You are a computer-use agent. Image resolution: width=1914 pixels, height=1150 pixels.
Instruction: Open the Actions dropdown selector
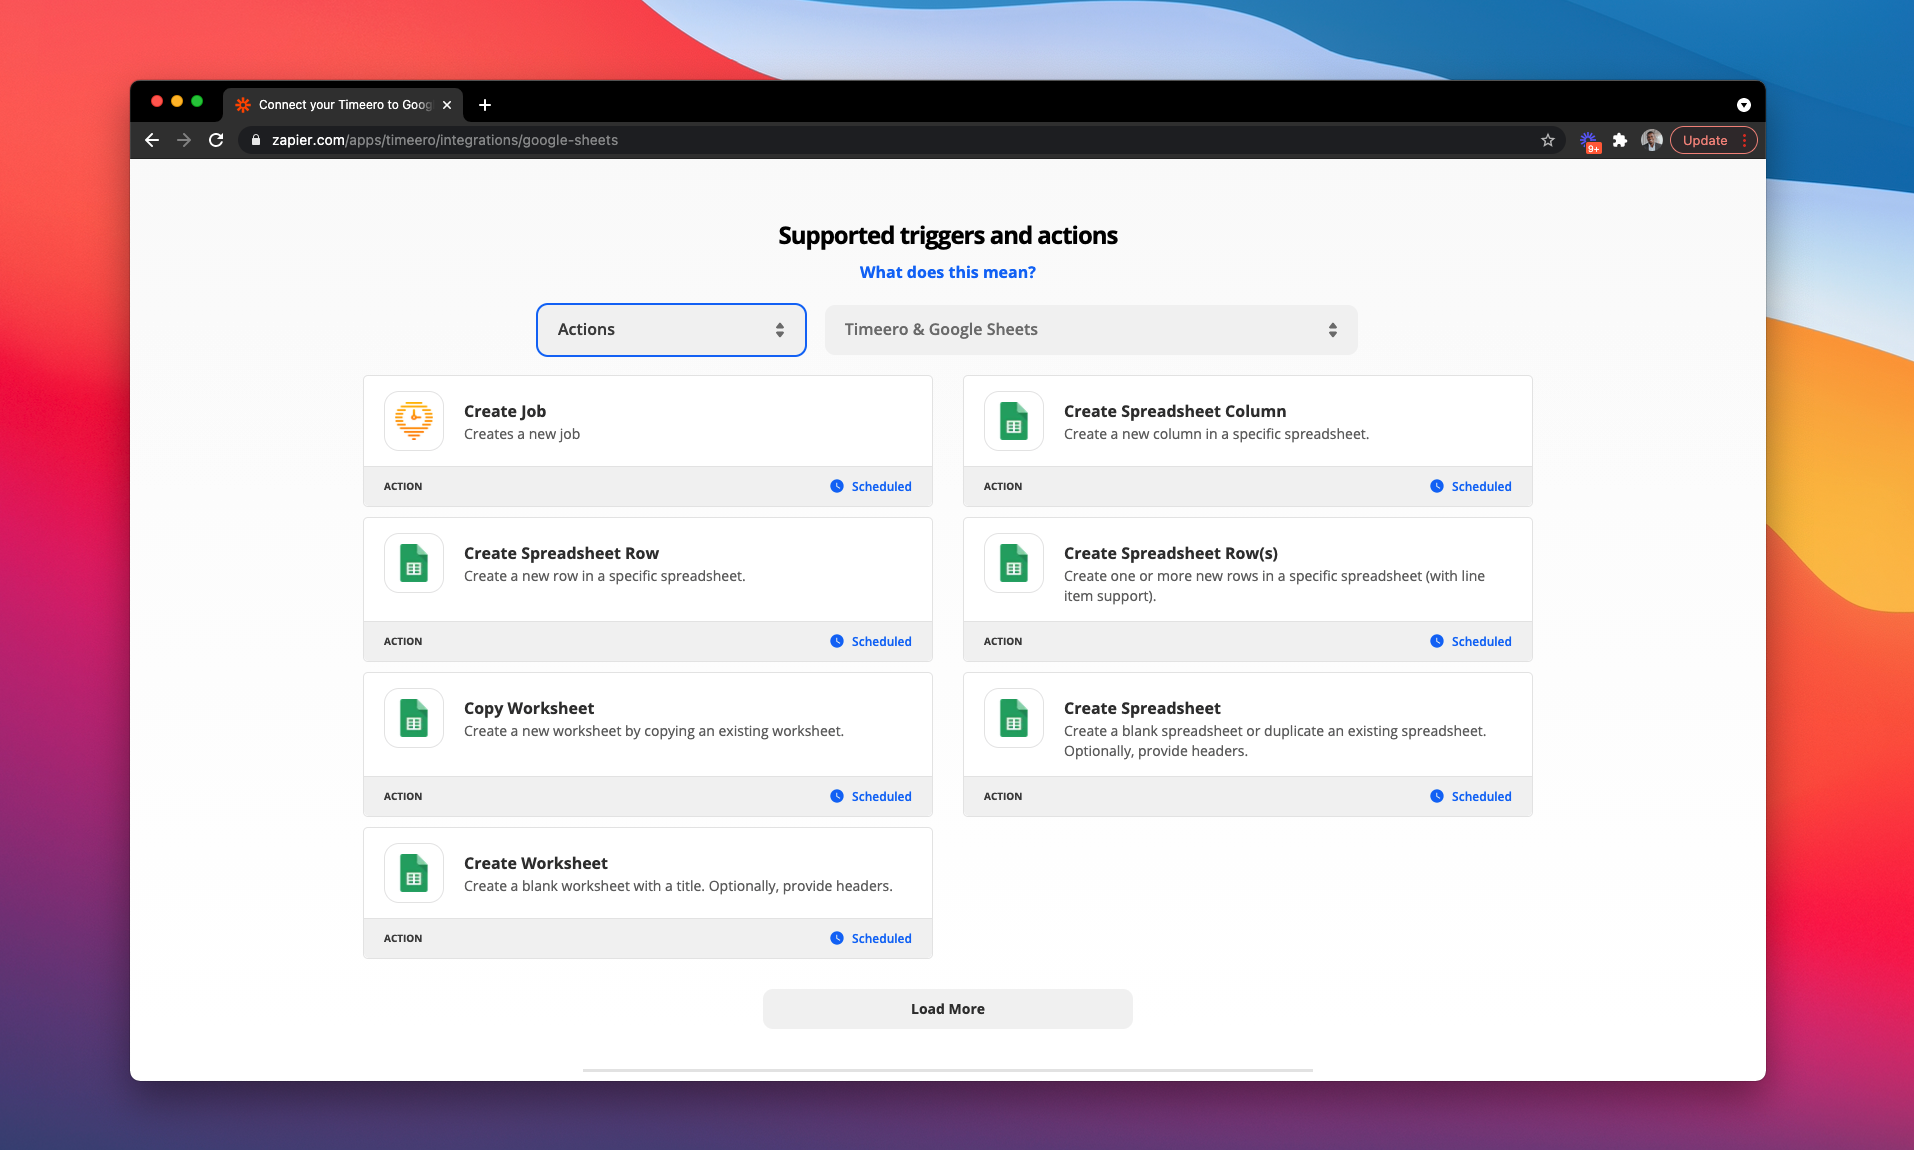coord(671,330)
